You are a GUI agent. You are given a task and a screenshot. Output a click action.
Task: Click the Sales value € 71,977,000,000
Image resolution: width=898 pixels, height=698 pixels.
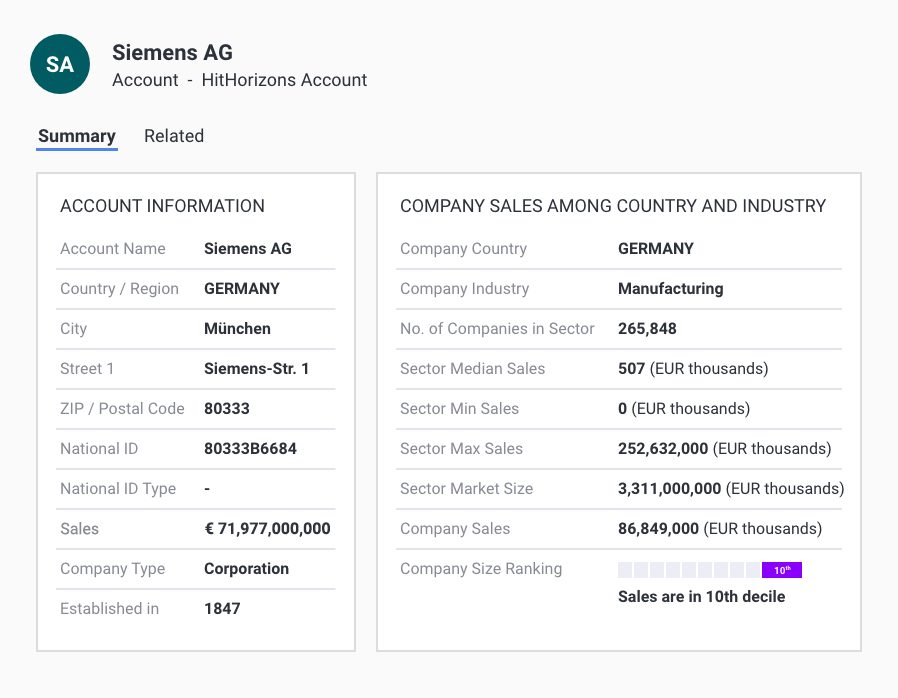point(267,529)
